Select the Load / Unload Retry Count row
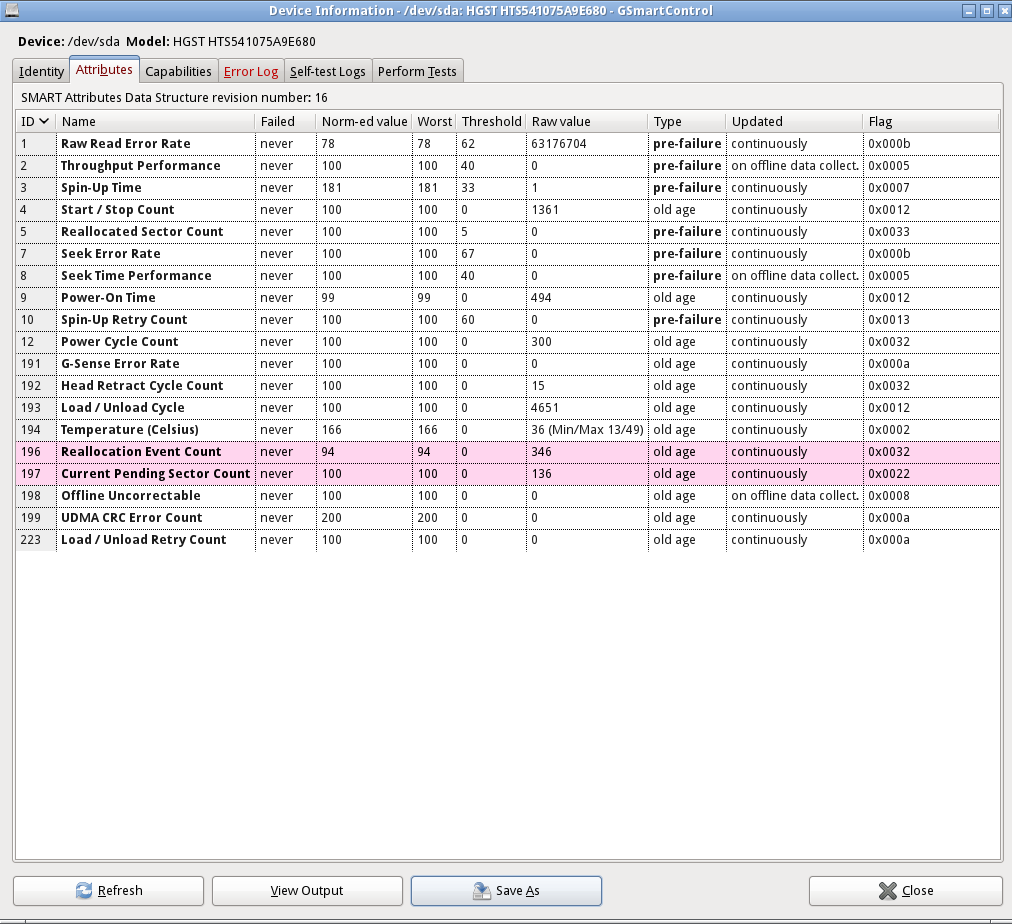 point(507,539)
